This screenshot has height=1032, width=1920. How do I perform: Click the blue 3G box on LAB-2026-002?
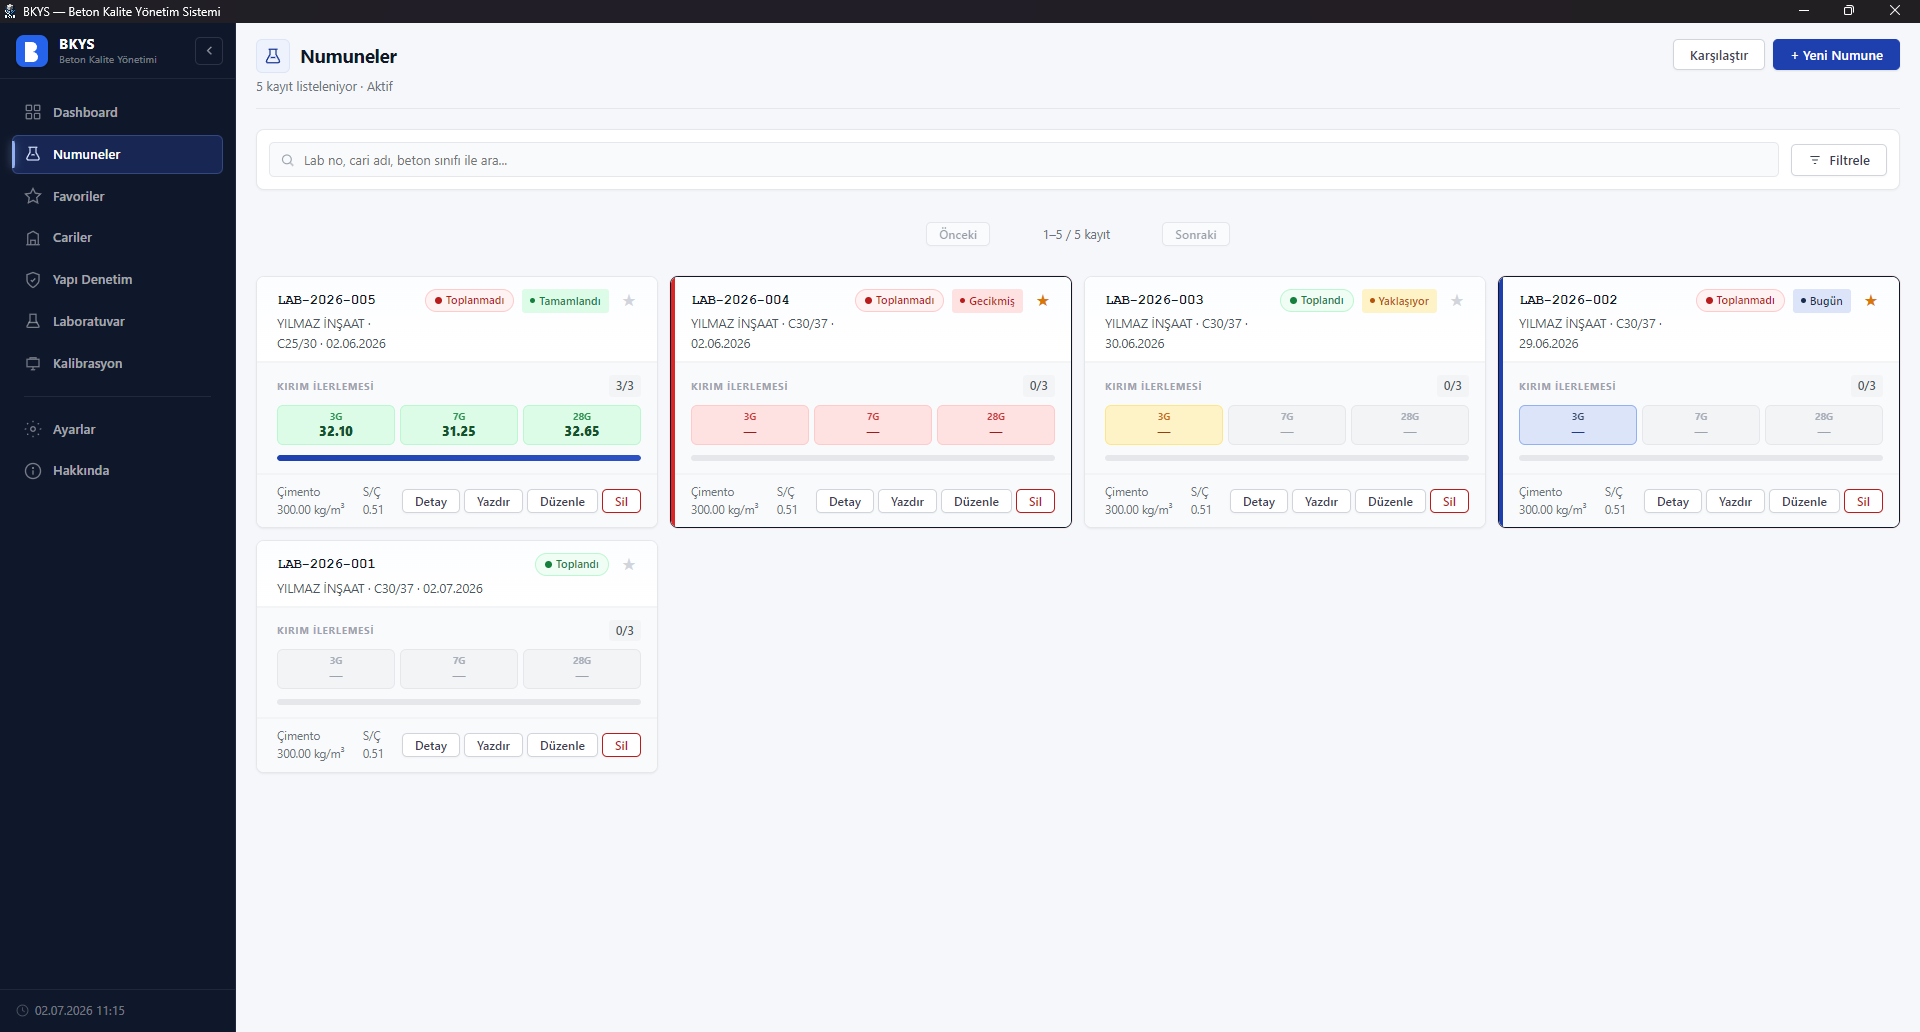(1578, 425)
